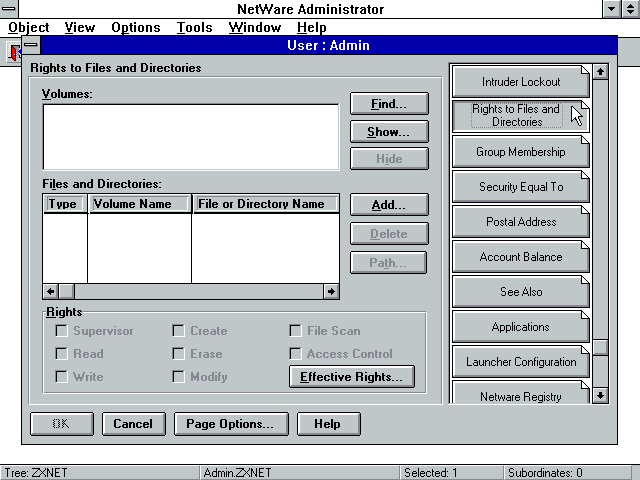The height and width of the screenshot is (480, 640).
Task: Click the Volume Name column header
Action: coord(139,204)
